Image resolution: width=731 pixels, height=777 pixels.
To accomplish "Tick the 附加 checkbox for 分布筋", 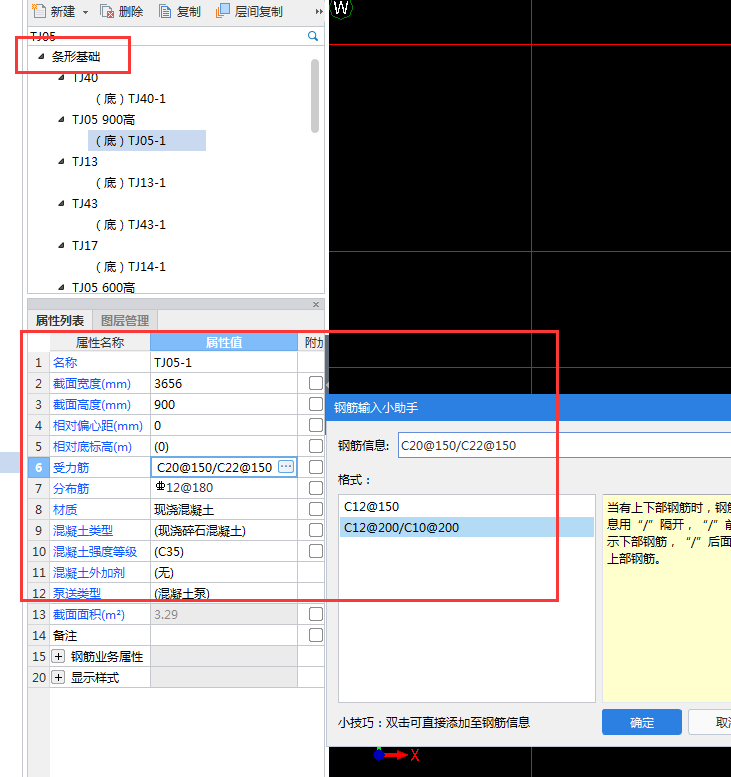I will (x=316, y=488).
